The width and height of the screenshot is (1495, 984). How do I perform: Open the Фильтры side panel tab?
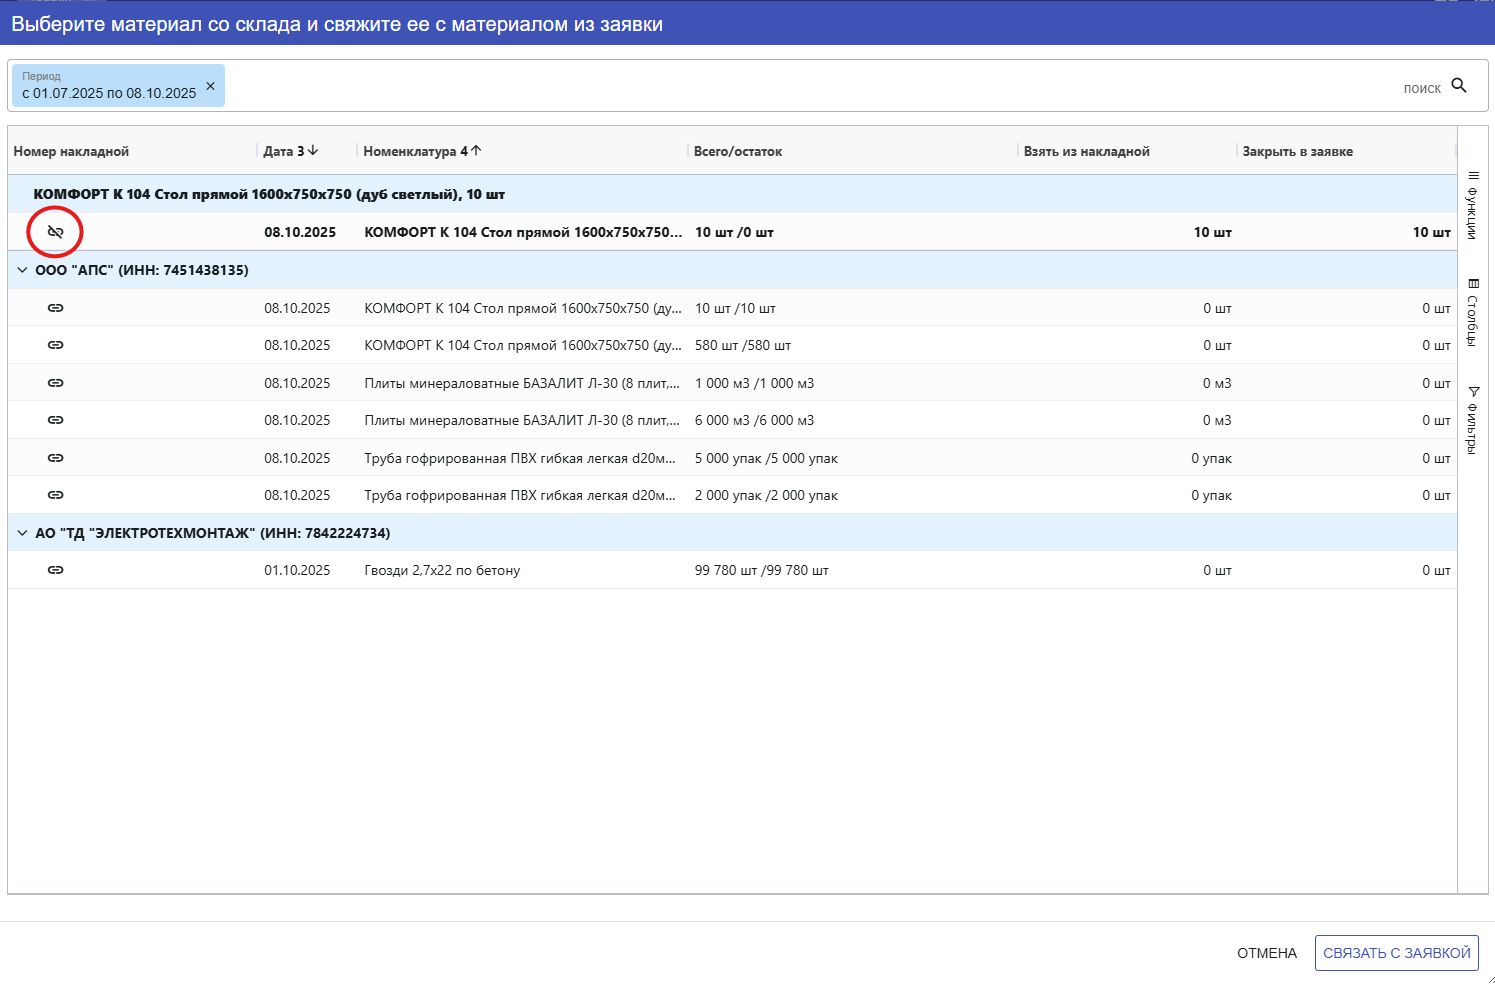tap(1472, 420)
